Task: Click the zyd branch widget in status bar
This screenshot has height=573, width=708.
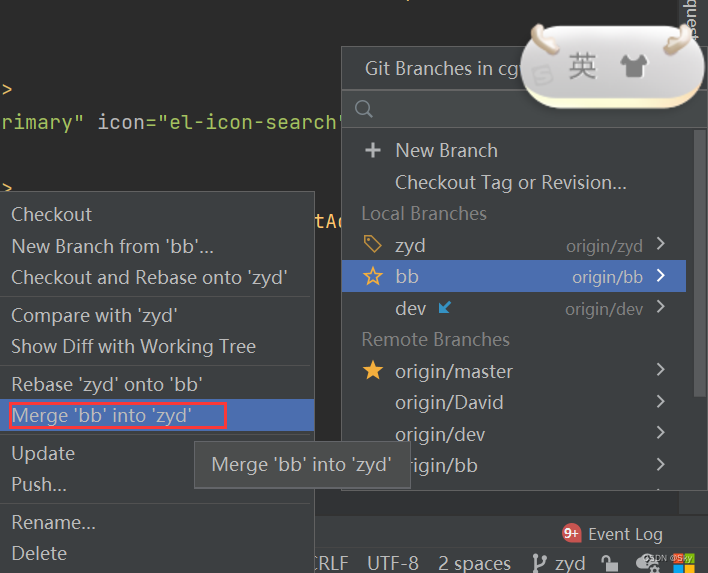Action: 559,563
